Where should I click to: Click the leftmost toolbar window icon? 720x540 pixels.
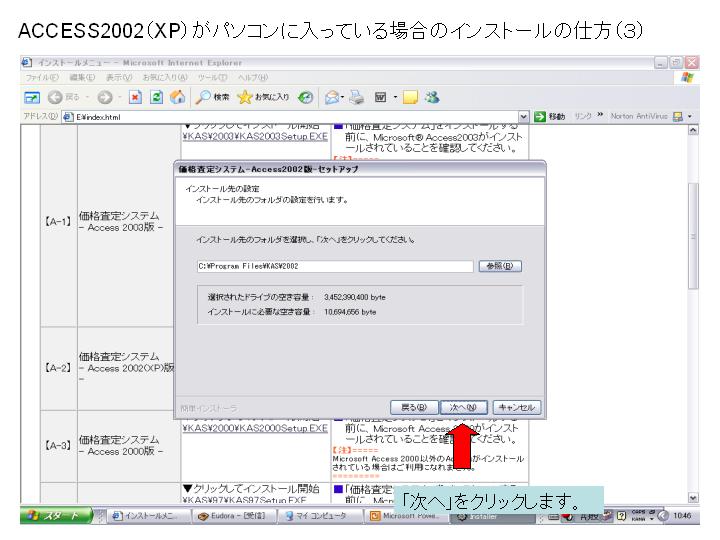(x=32, y=97)
